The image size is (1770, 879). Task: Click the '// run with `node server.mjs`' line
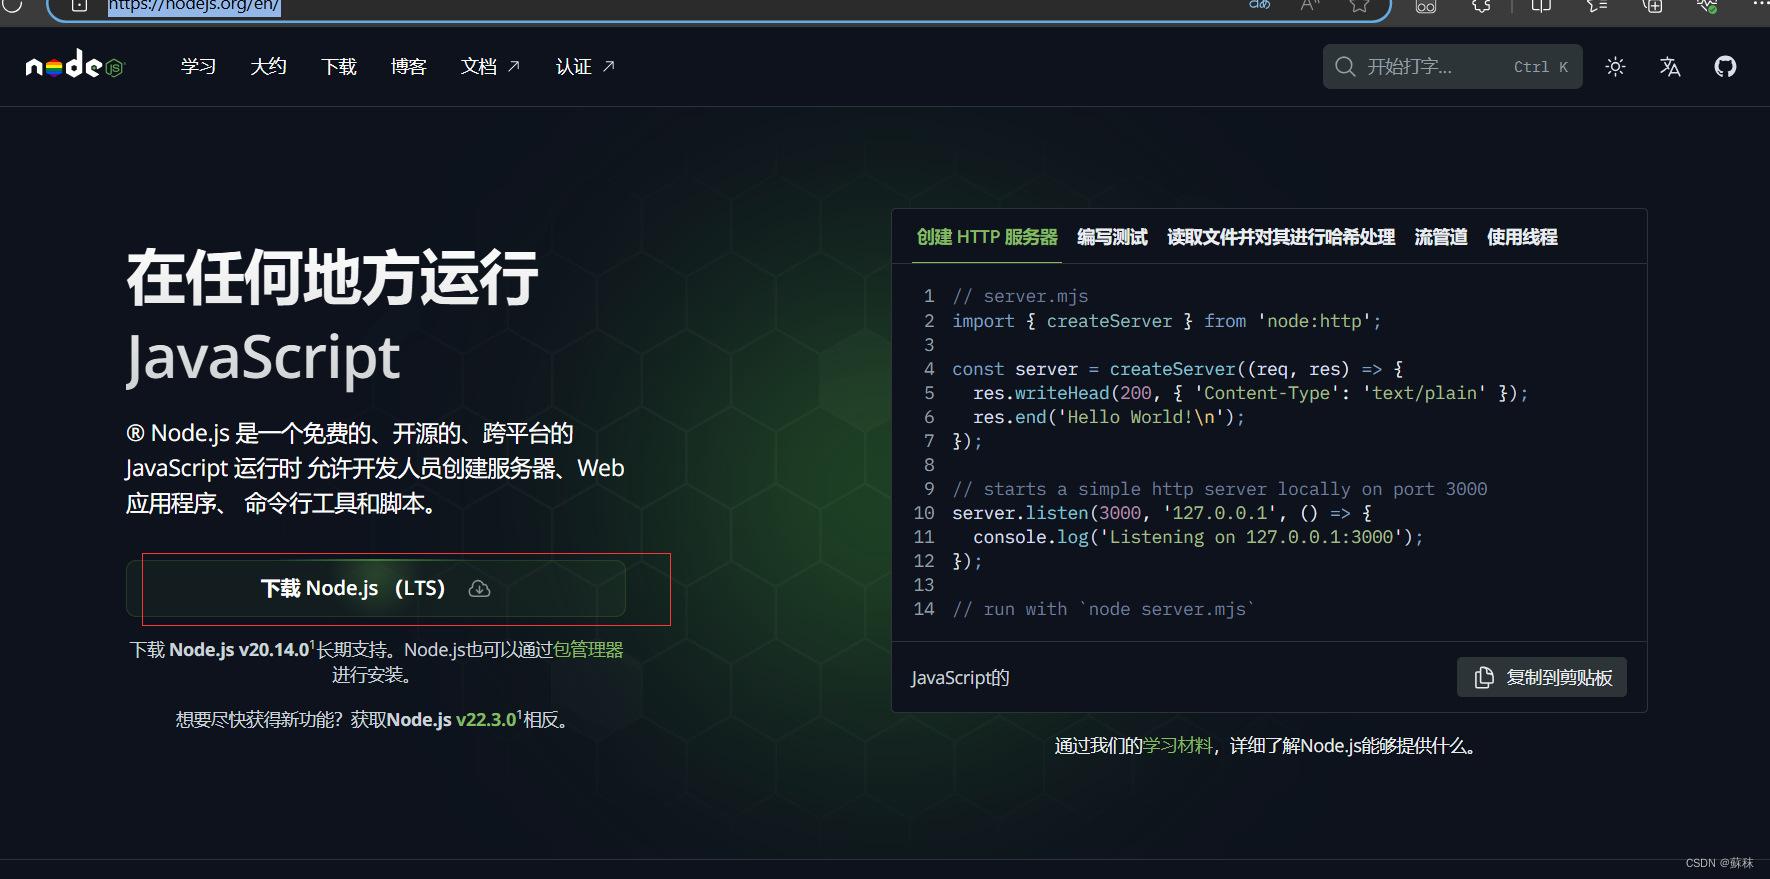[x=1103, y=609]
